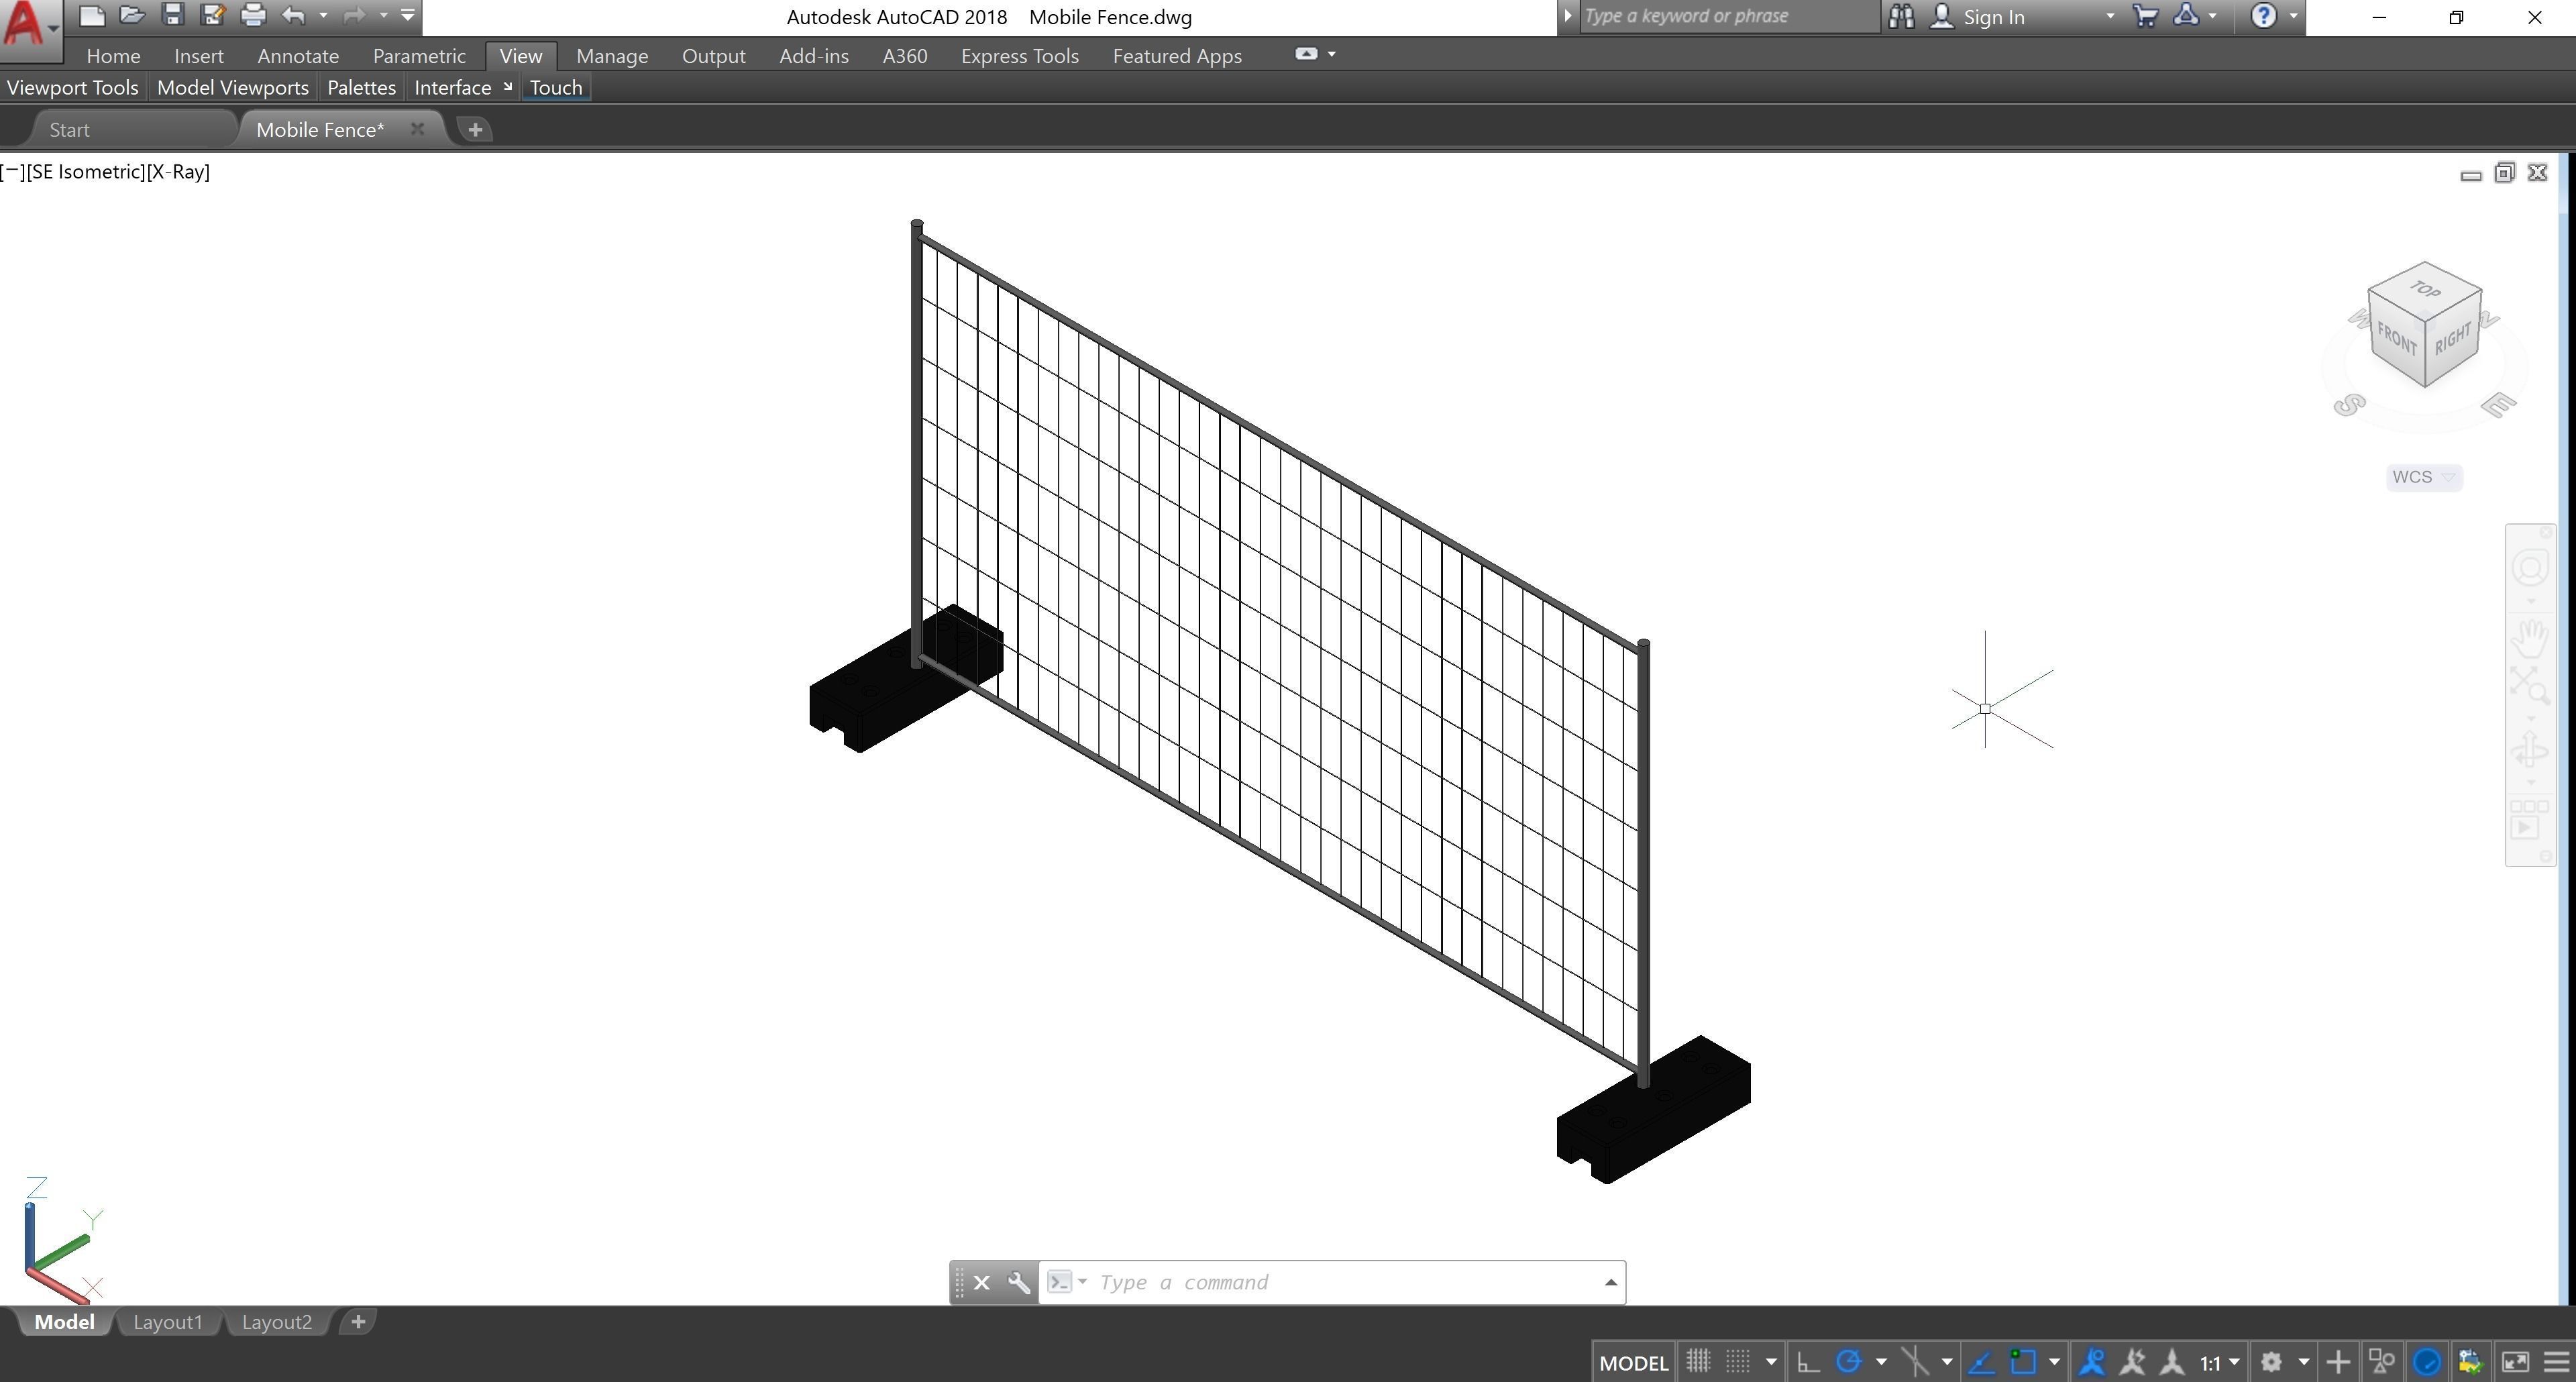
Task: Open isometric drafting plane dropdown
Action: [x=1947, y=1362]
